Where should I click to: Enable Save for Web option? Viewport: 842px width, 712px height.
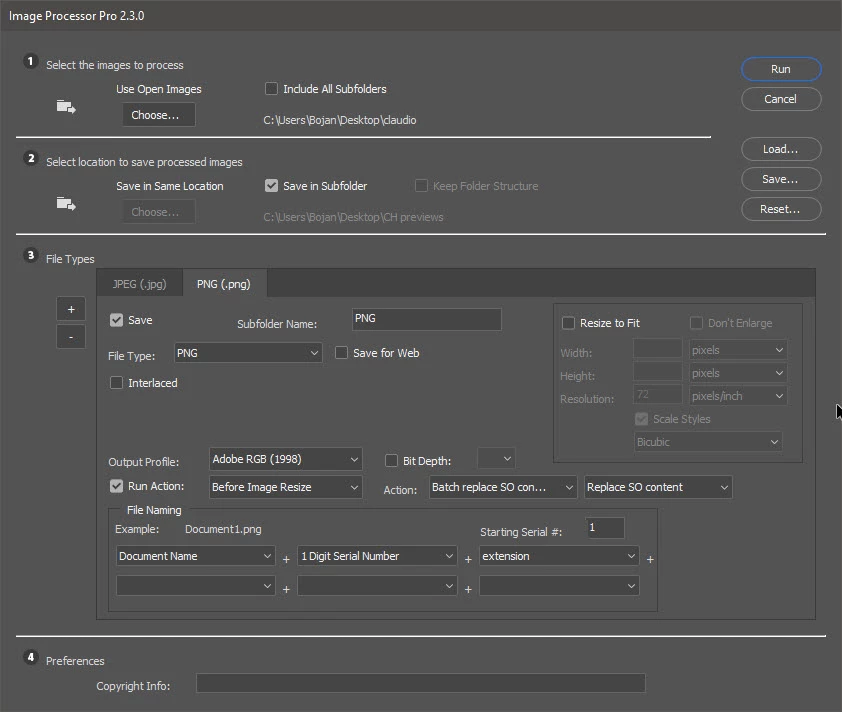click(x=341, y=353)
